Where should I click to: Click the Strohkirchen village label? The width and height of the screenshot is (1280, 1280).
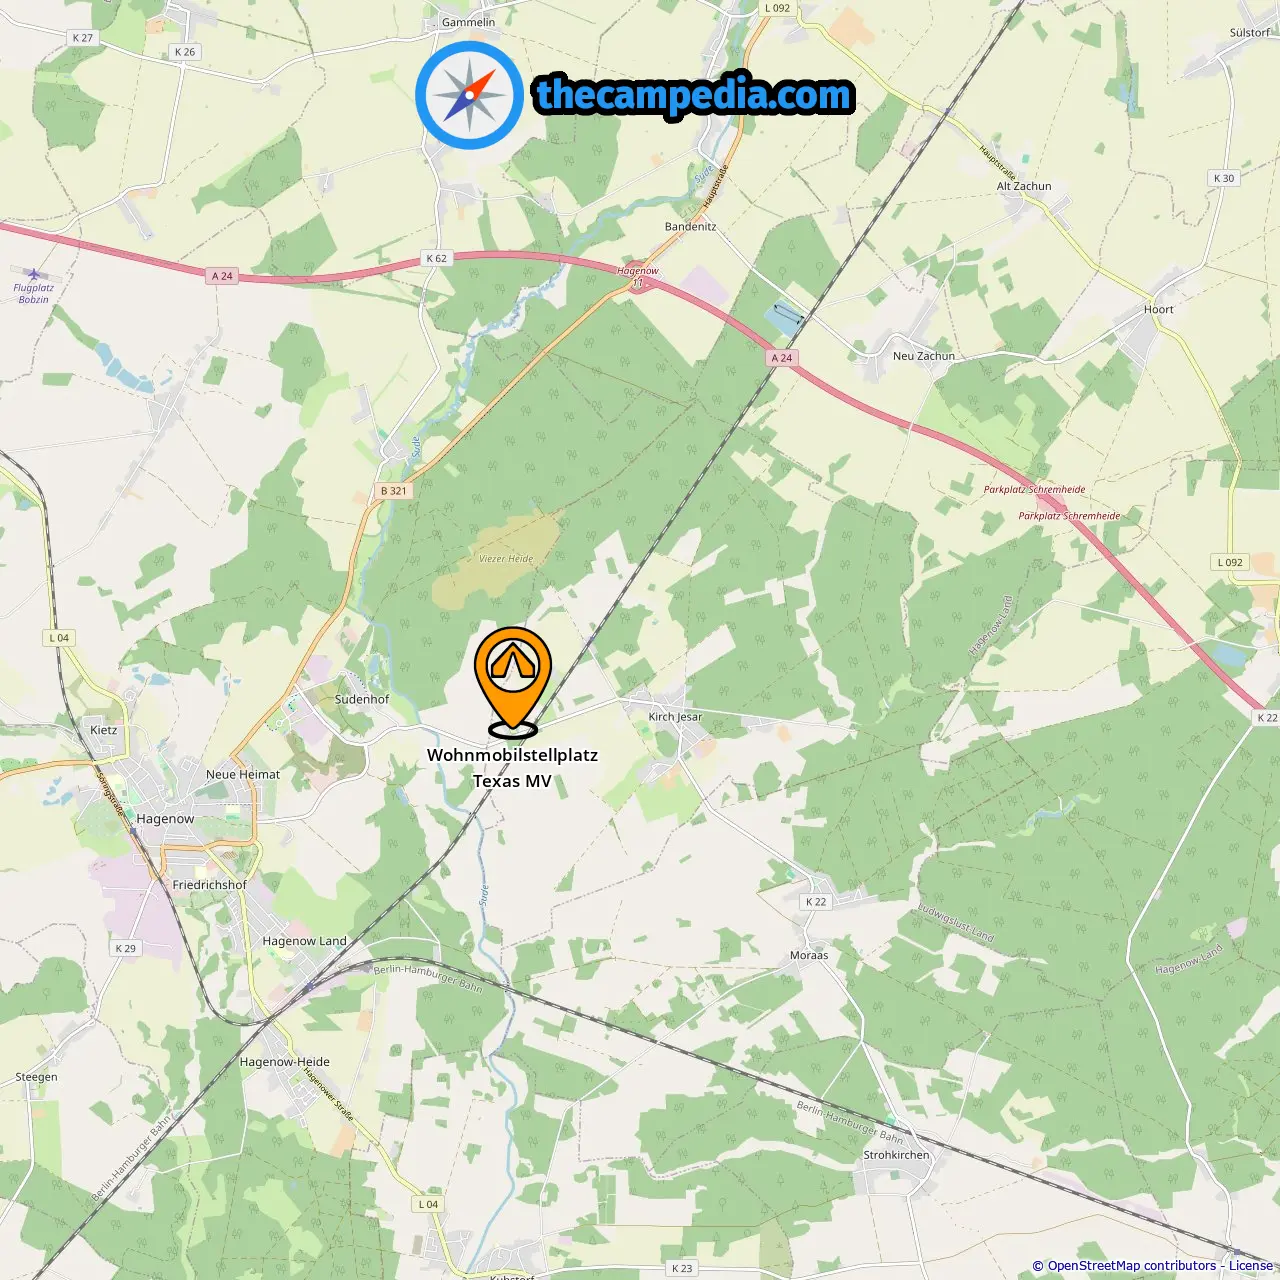[x=896, y=1155]
